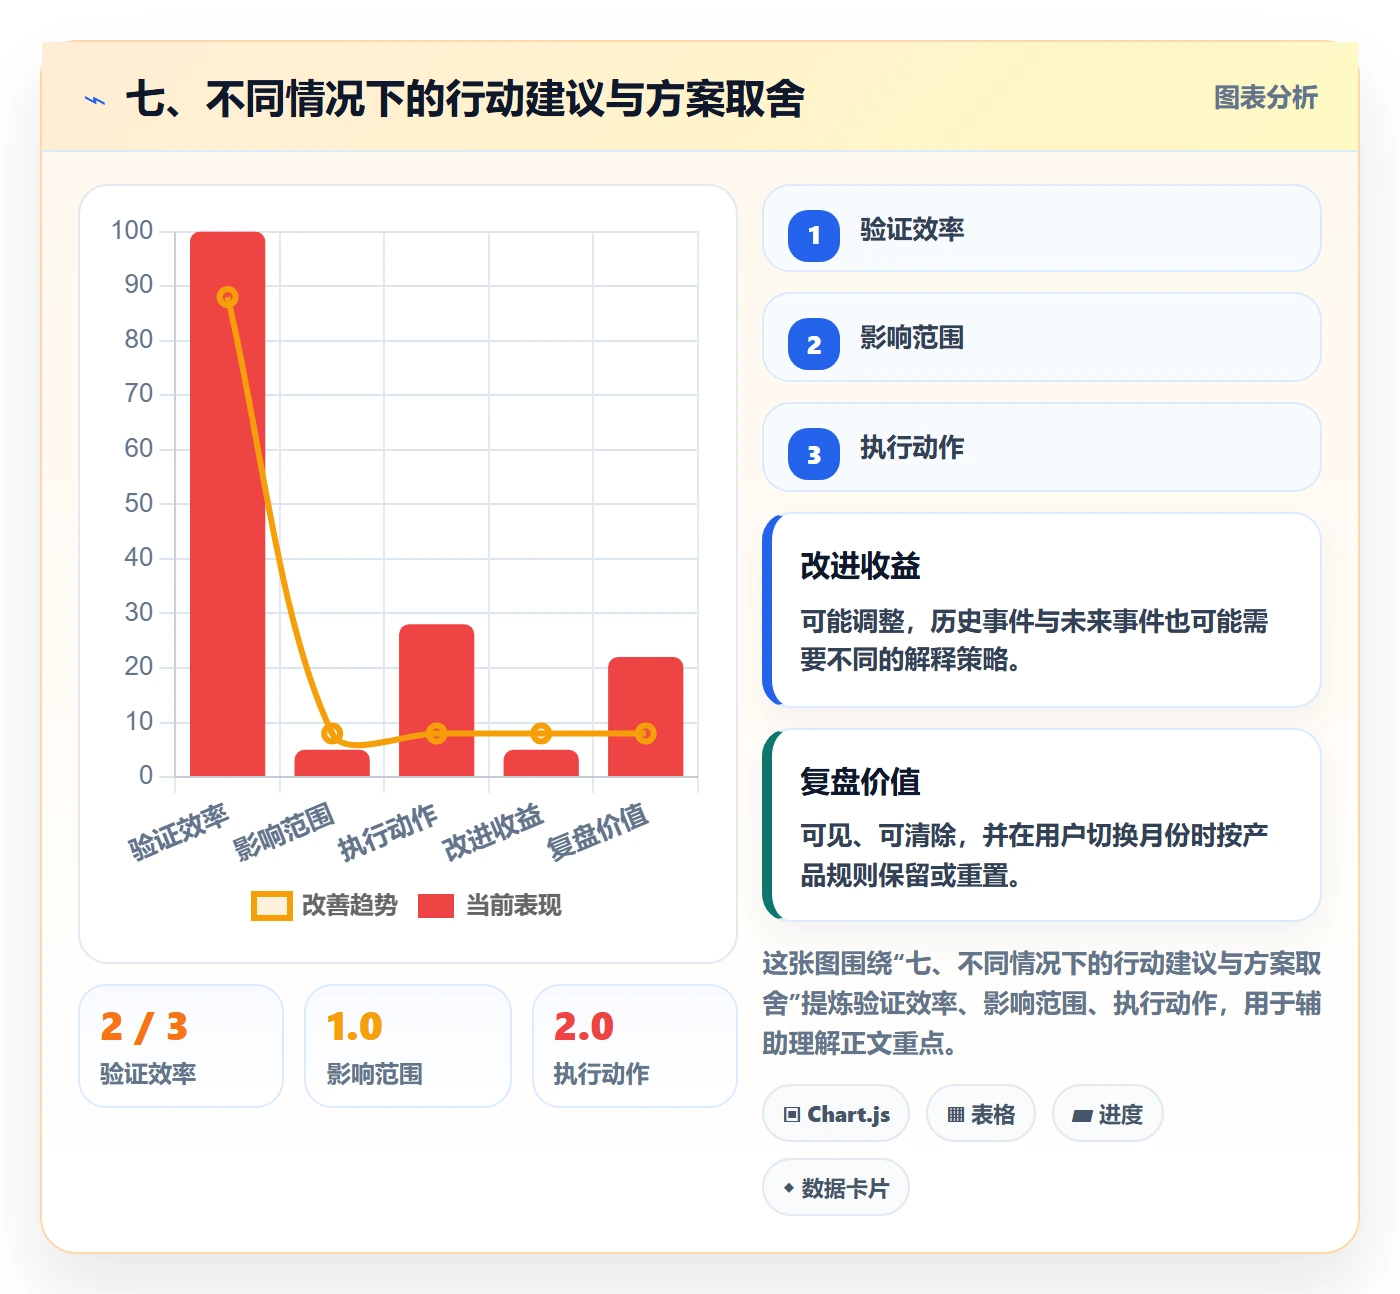Image resolution: width=1400 pixels, height=1294 pixels.
Task: Toggle the 改善趋势 legend swatch
Action: point(271,905)
